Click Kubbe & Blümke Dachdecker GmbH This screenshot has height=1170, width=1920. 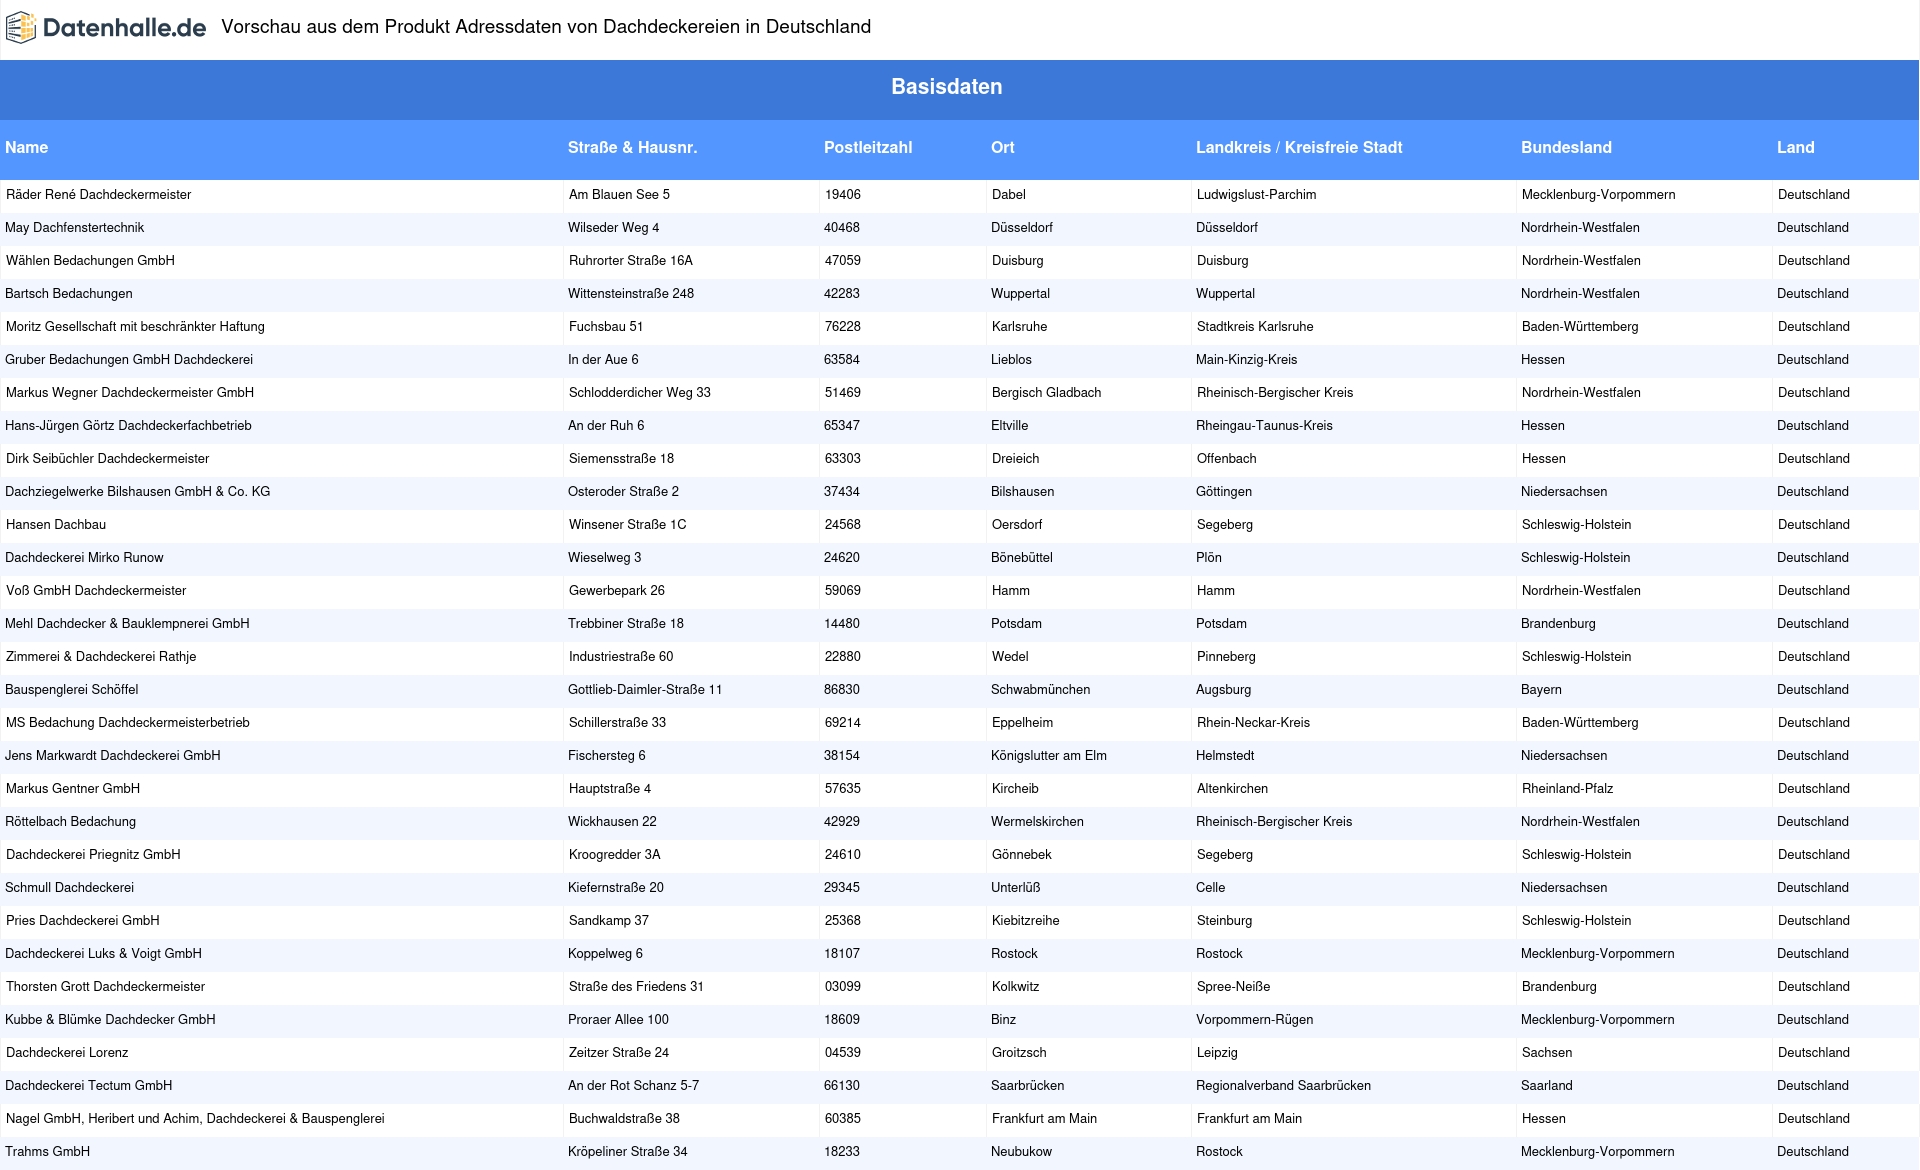110,1020
